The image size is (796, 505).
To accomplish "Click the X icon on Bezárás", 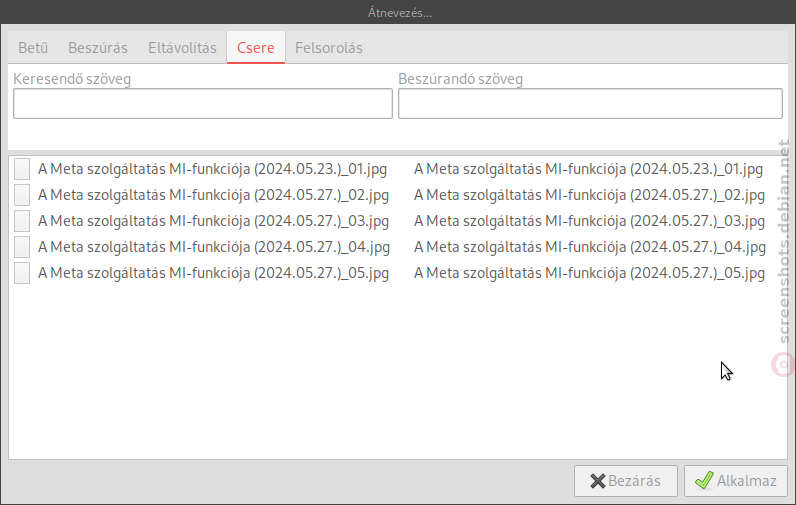I will click(598, 481).
